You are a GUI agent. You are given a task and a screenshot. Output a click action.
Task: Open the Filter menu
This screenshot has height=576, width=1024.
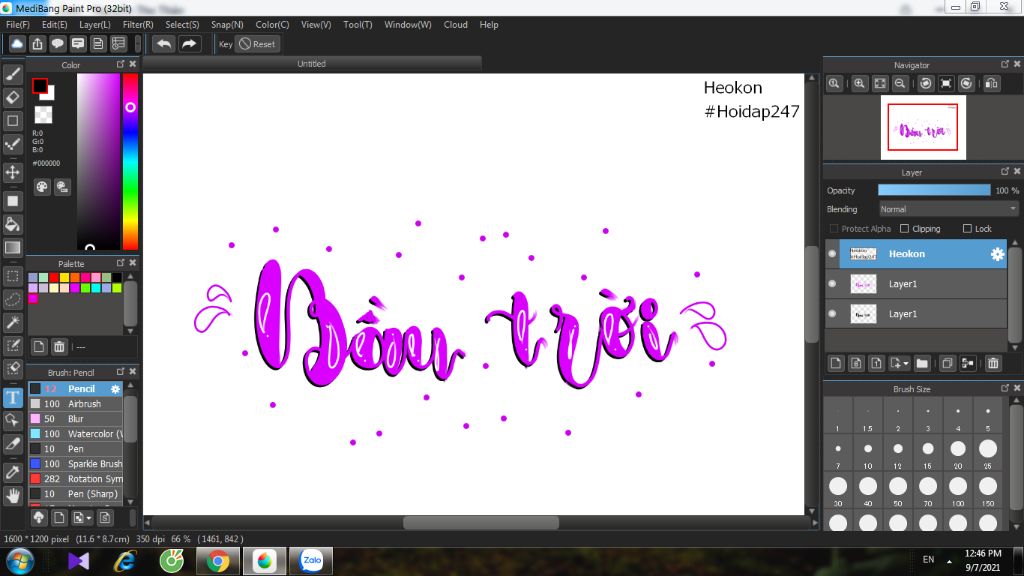pyautogui.click(x=138, y=25)
